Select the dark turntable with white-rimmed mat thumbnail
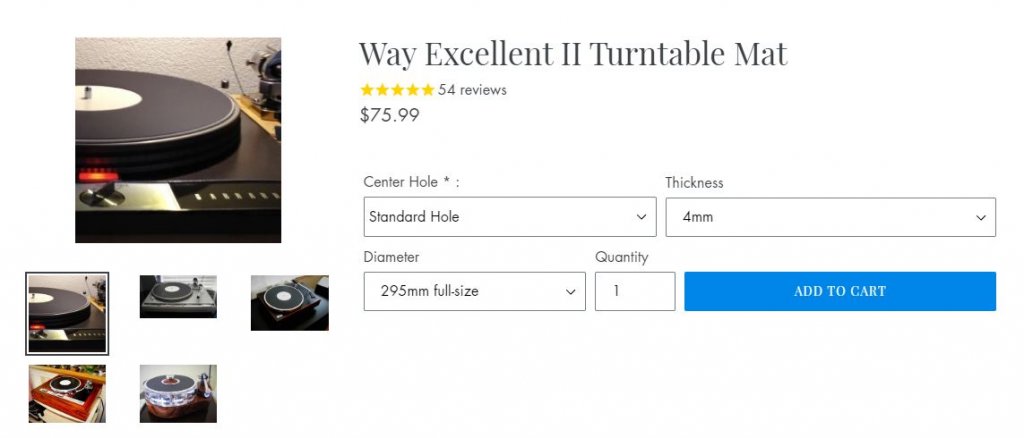 tap(289, 303)
